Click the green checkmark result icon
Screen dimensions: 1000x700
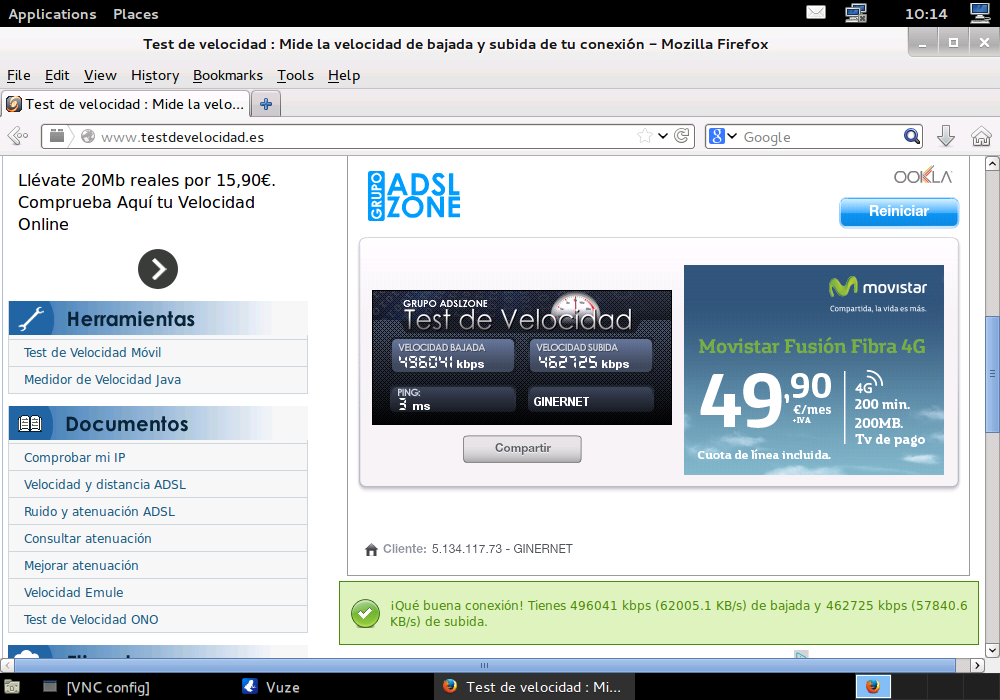(x=365, y=613)
